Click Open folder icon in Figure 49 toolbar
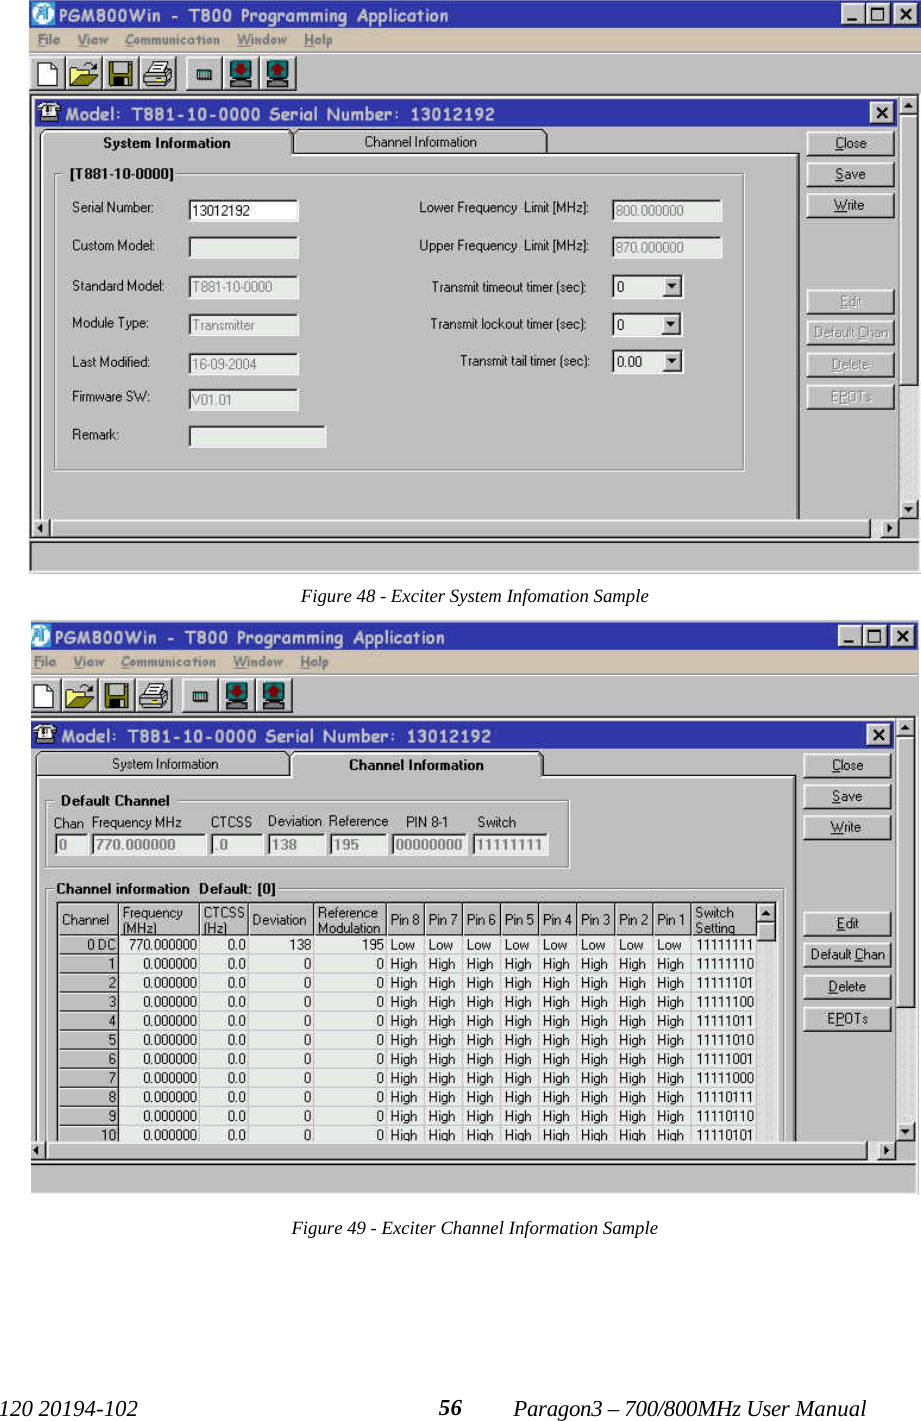921x1421 pixels. (x=80, y=695)
